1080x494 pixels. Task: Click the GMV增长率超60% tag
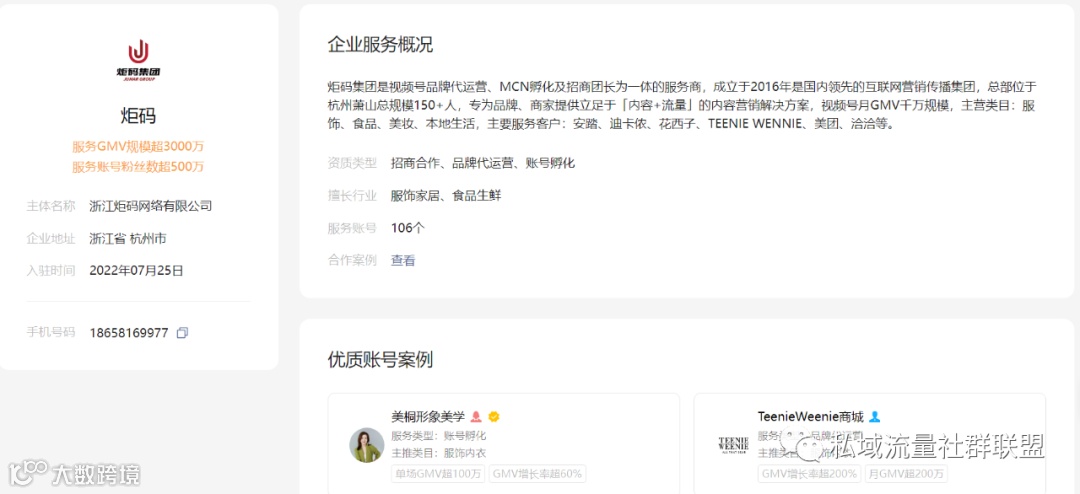click(x=537, y=474)
